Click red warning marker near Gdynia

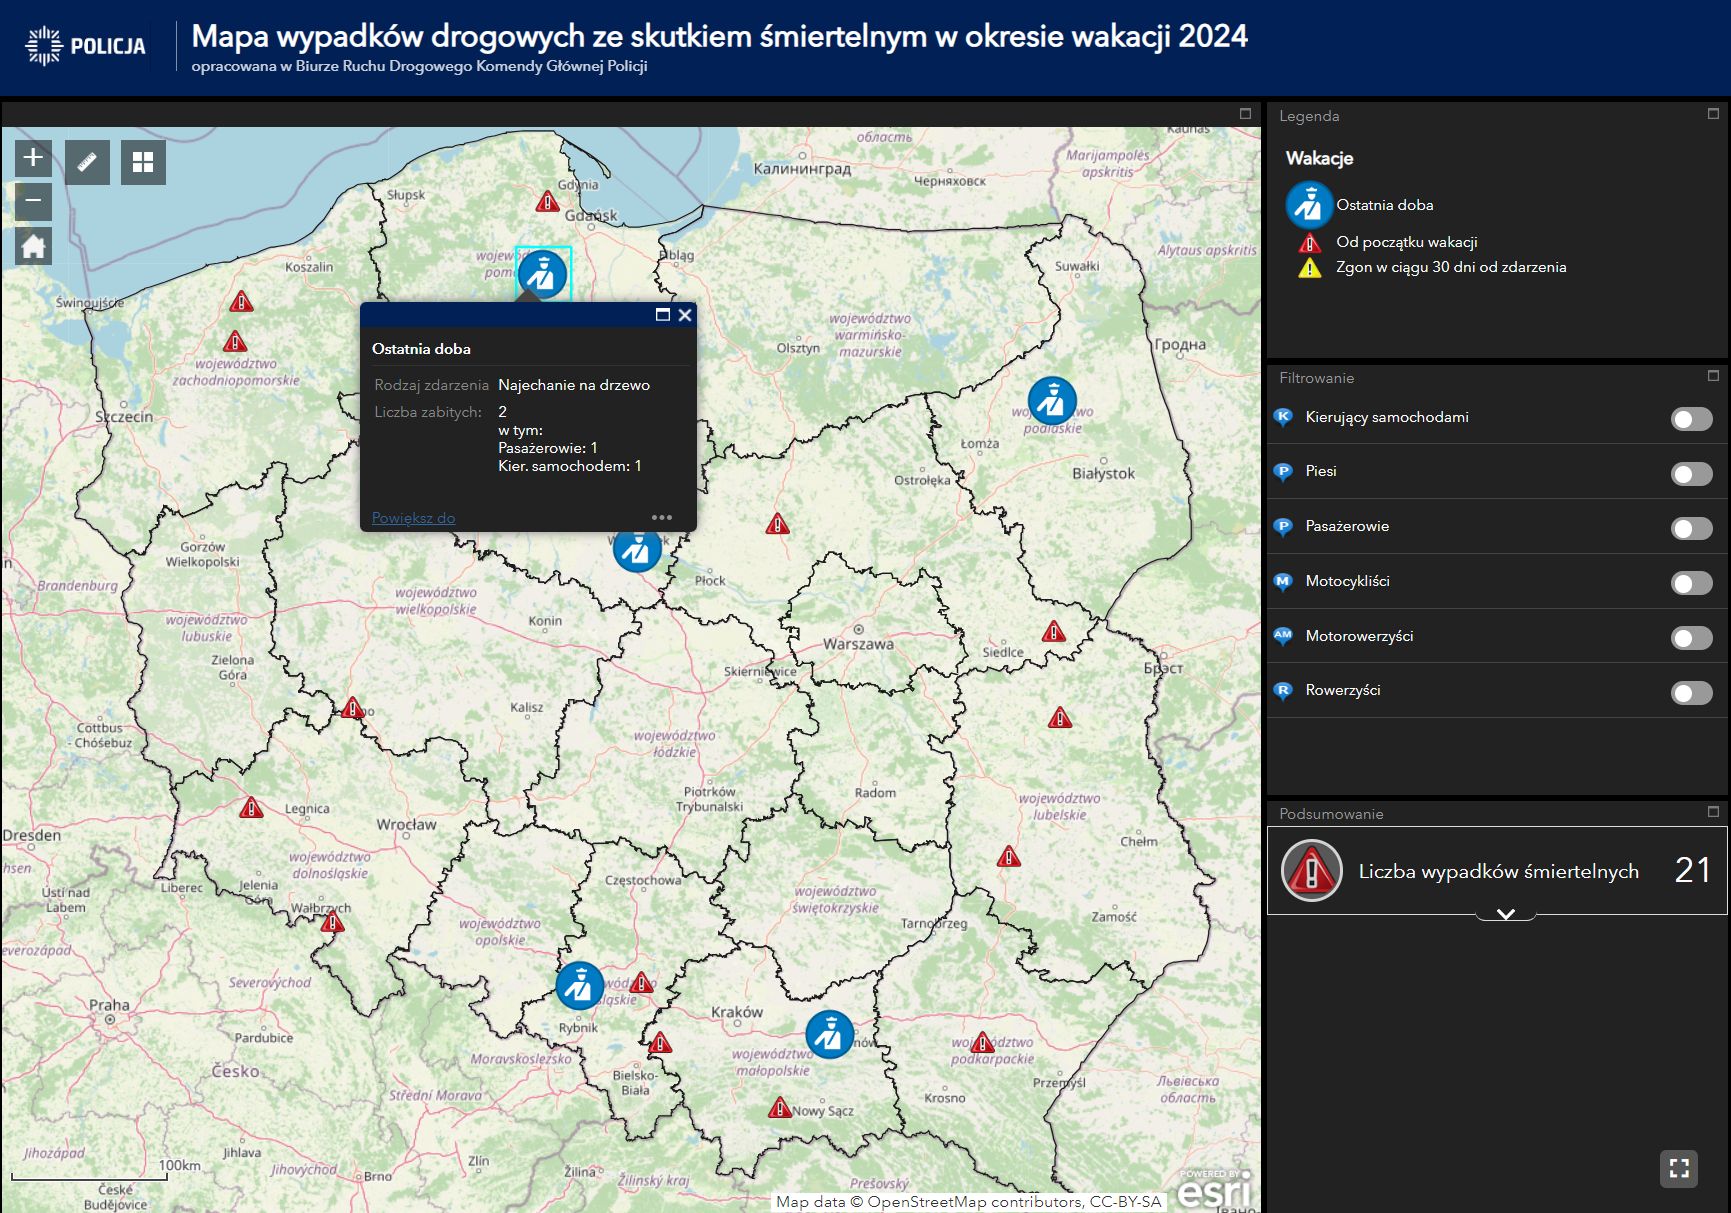click(547, 202)
